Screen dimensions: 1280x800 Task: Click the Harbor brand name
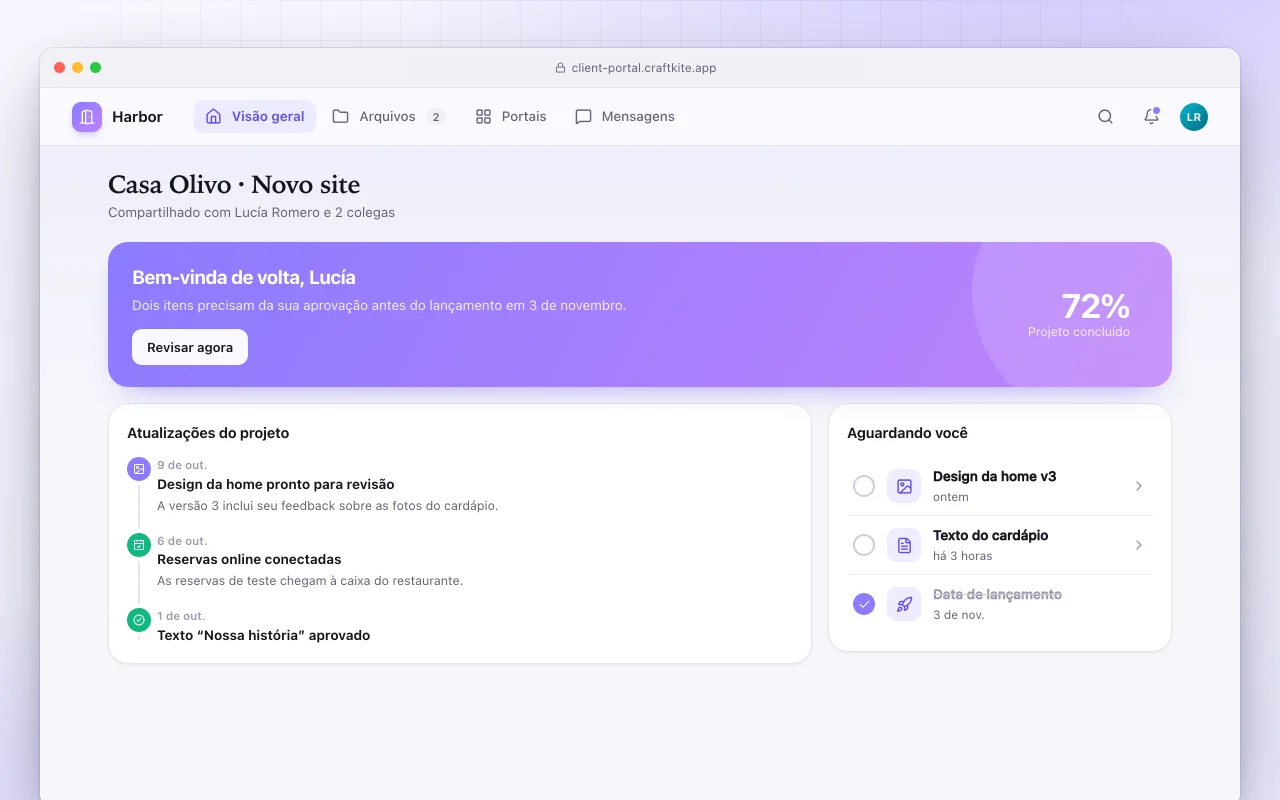point(137,117)
